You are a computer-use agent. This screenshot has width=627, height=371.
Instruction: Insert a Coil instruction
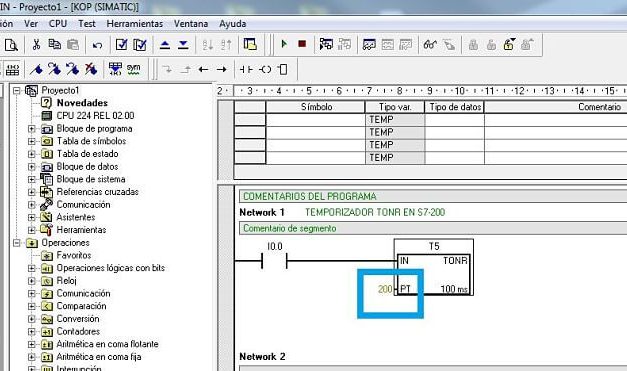[265, 70]
